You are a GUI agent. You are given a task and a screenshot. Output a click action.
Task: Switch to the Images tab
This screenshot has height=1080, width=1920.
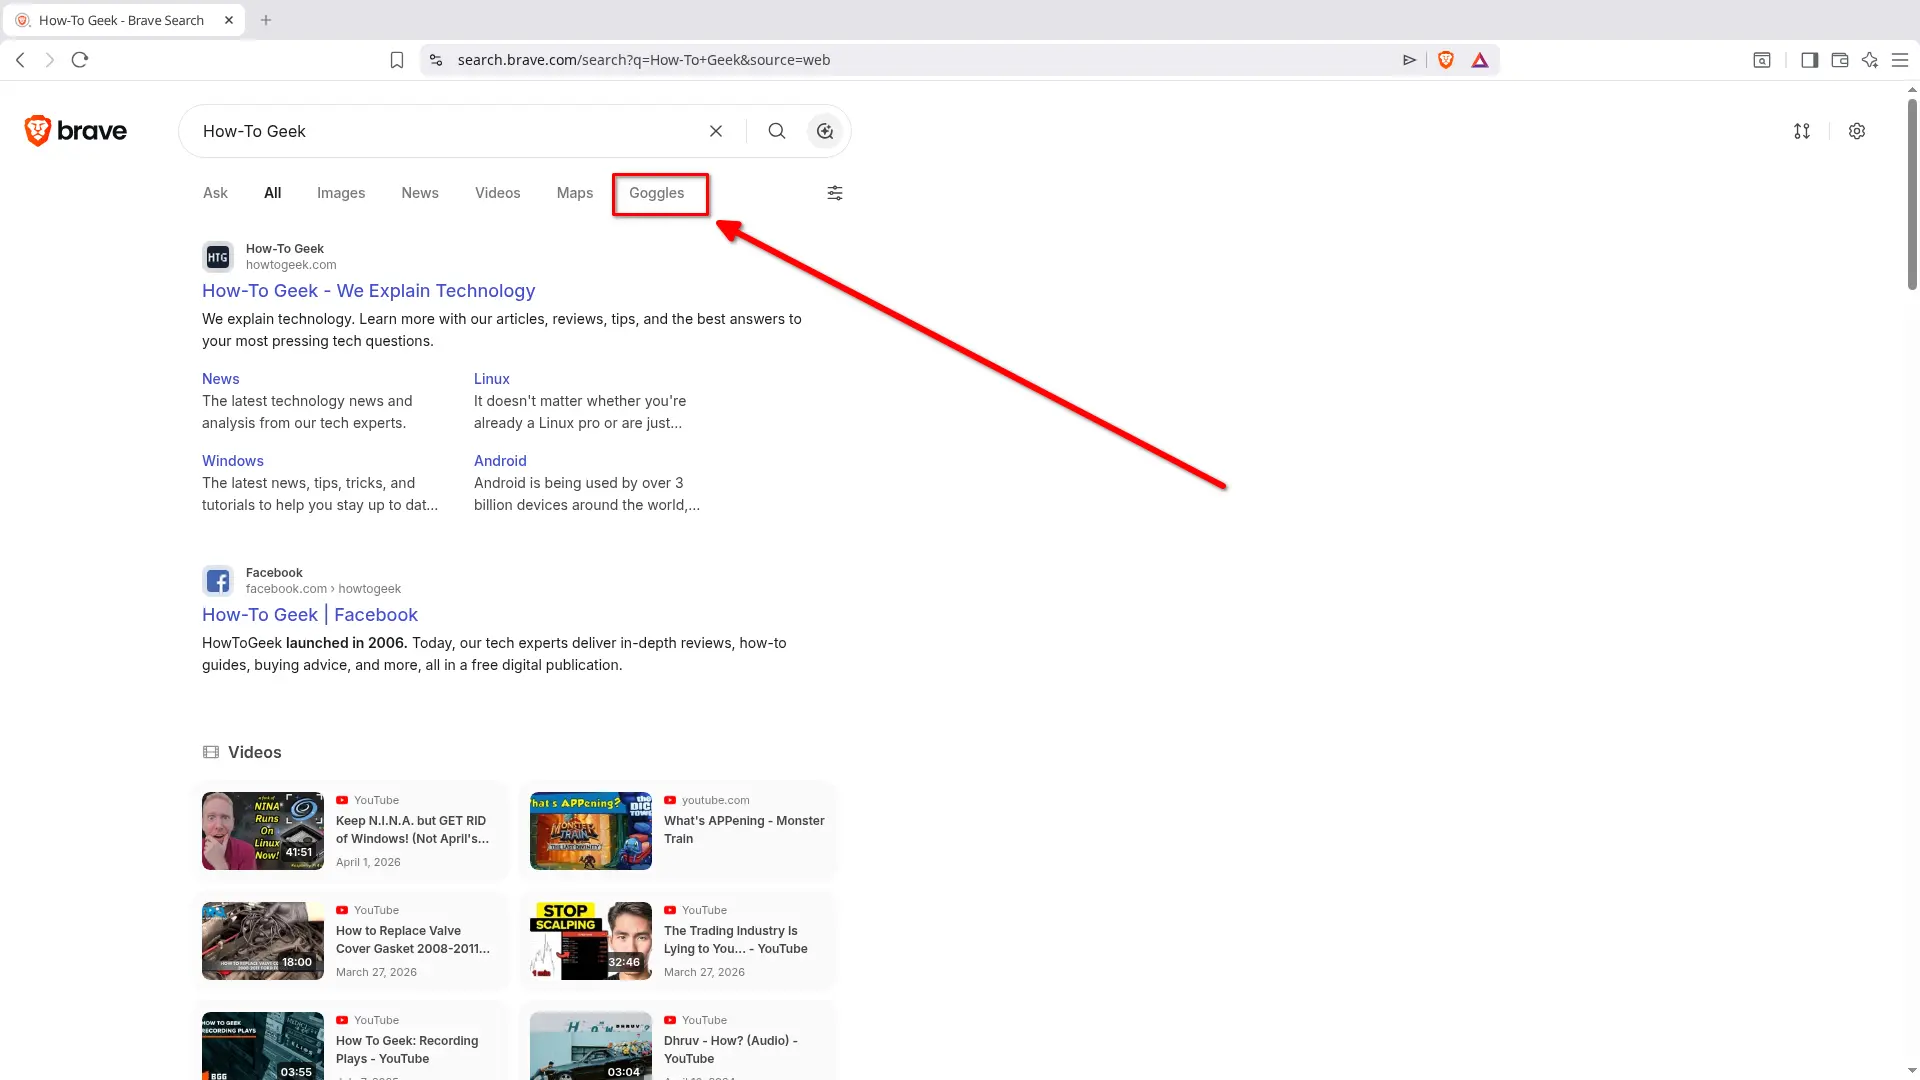[341, 193]
